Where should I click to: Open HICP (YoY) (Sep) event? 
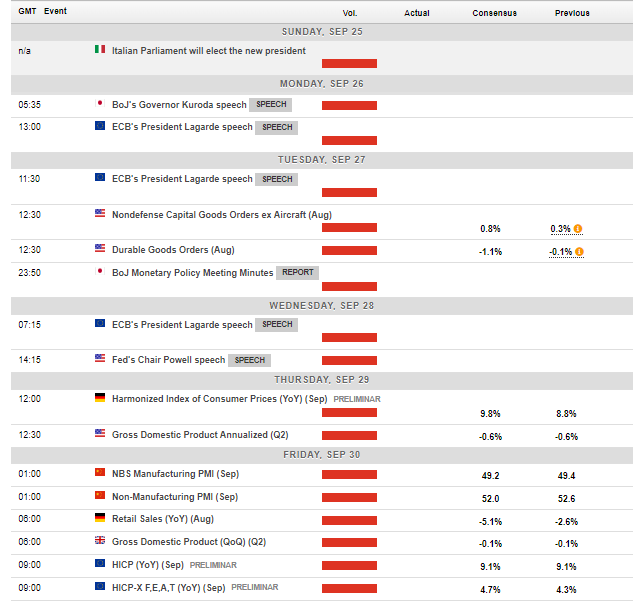coord(148,564)
